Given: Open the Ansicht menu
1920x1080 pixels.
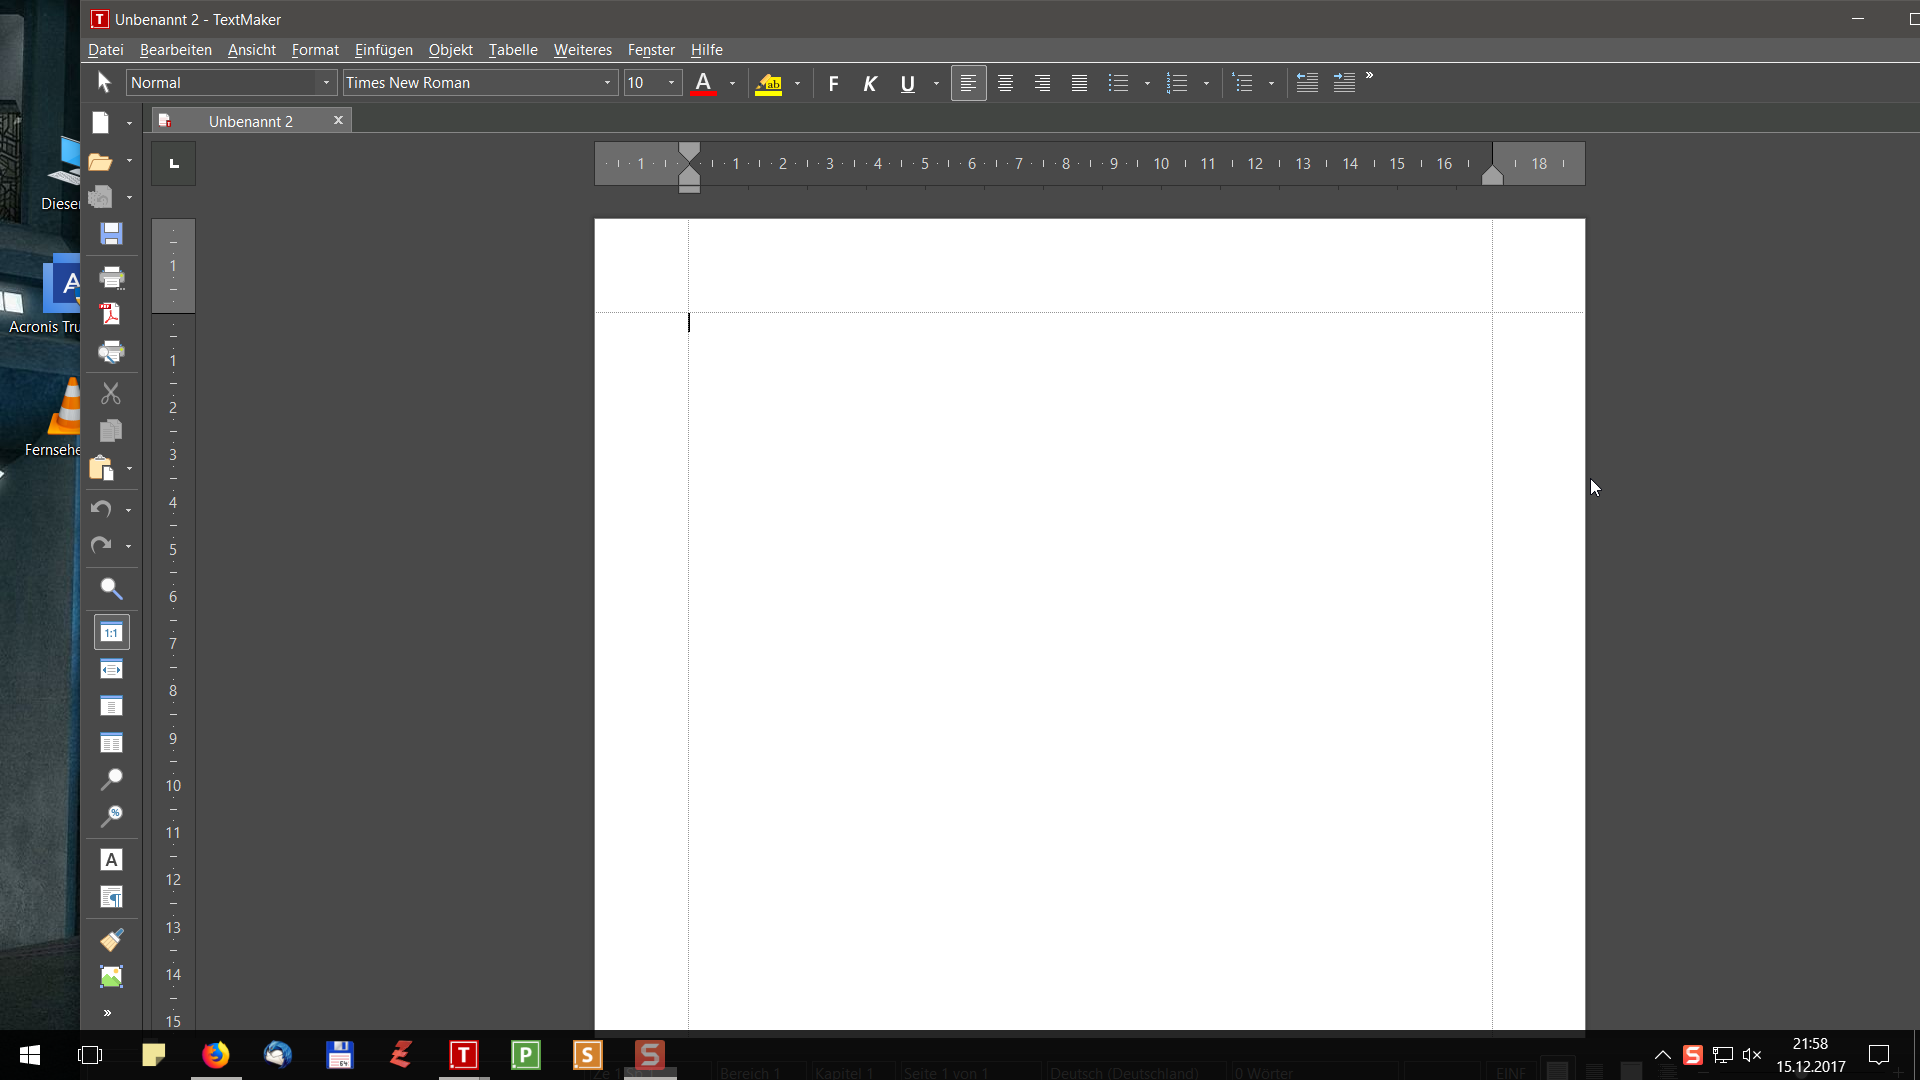Looking at the screenshot, I should click(252, 50).
